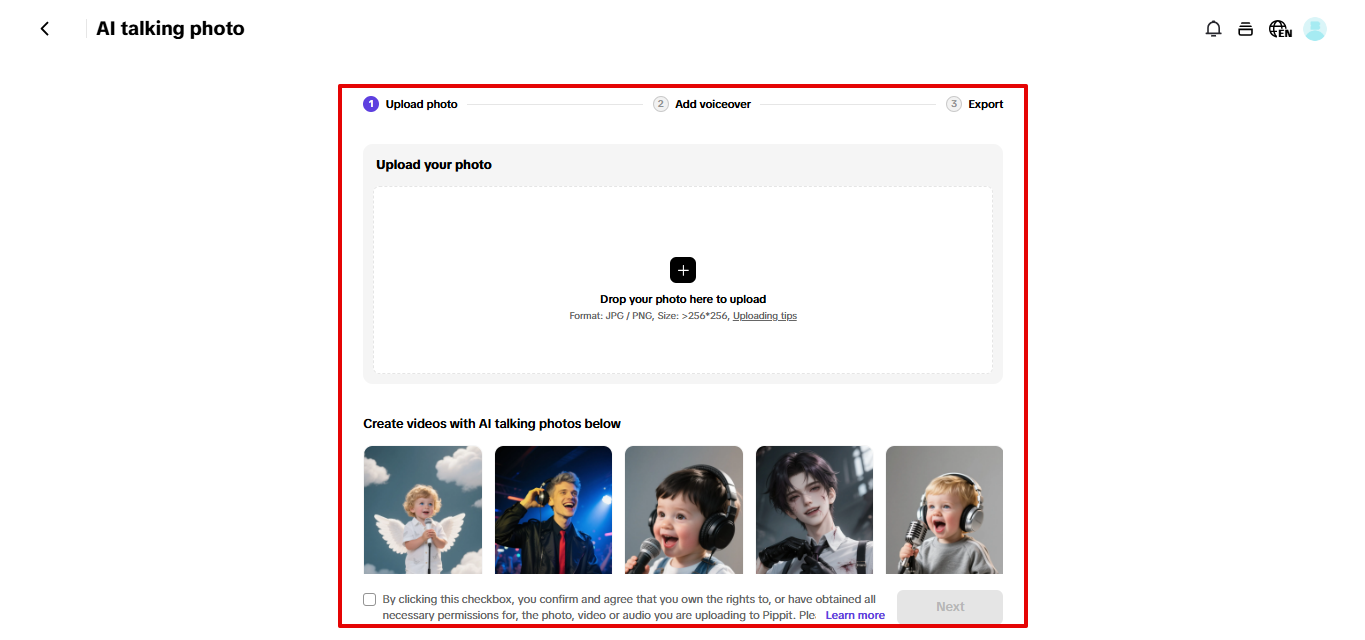Open notifications bell icon
This screenshot has height=640, width=1365.
point(1213,28)
